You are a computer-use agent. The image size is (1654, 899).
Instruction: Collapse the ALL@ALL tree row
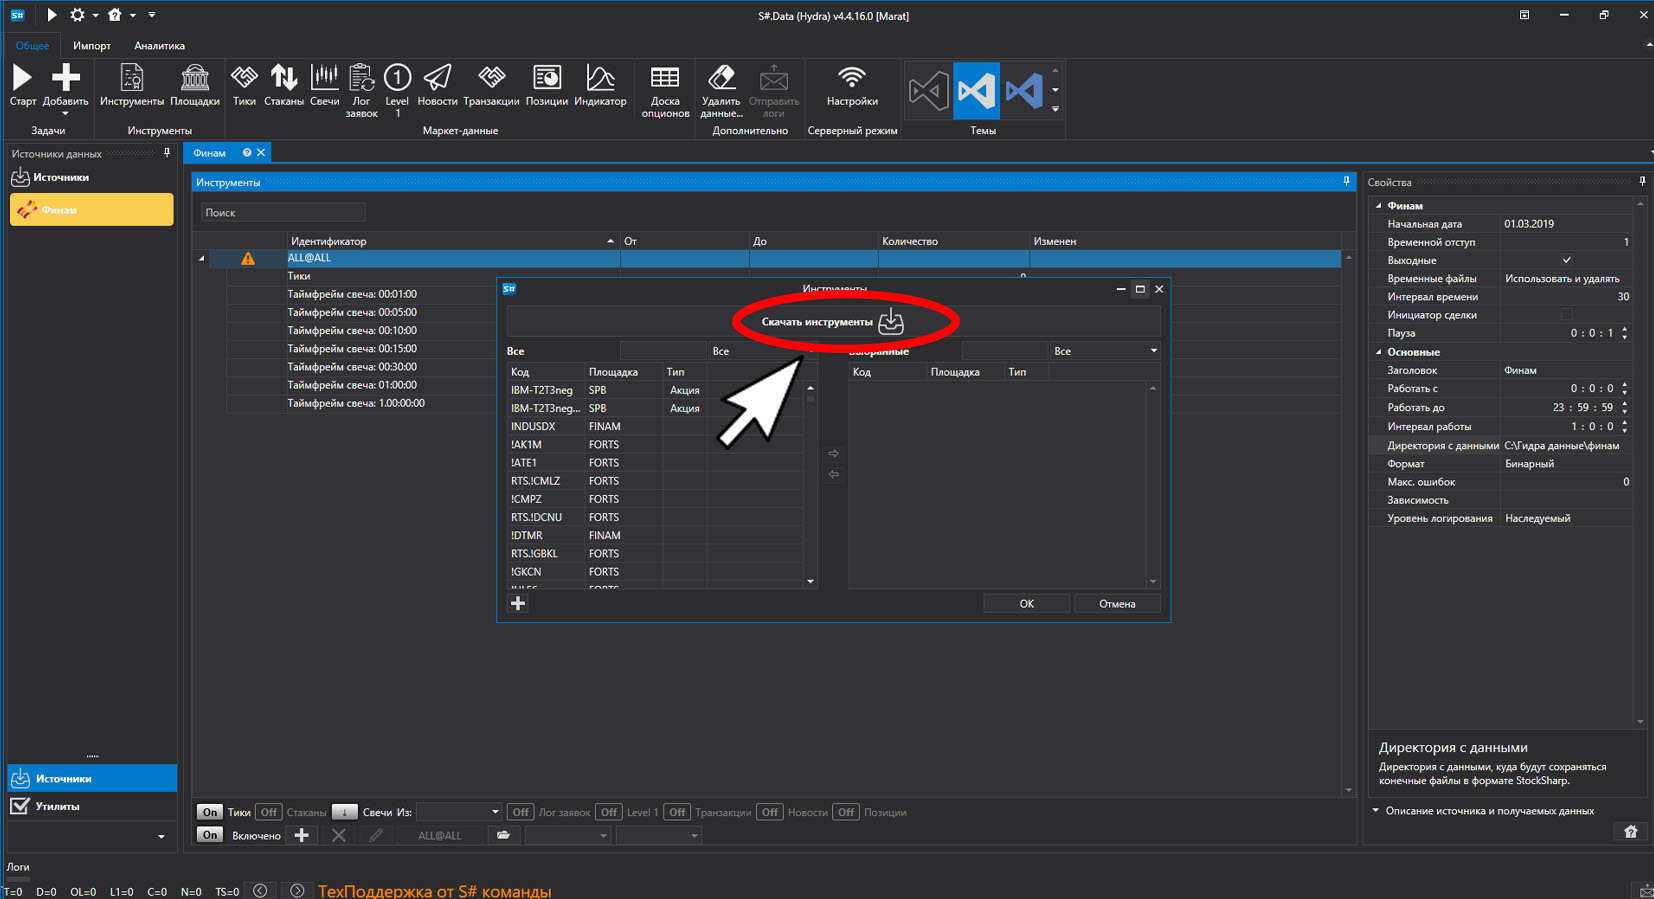click(202, 258)
